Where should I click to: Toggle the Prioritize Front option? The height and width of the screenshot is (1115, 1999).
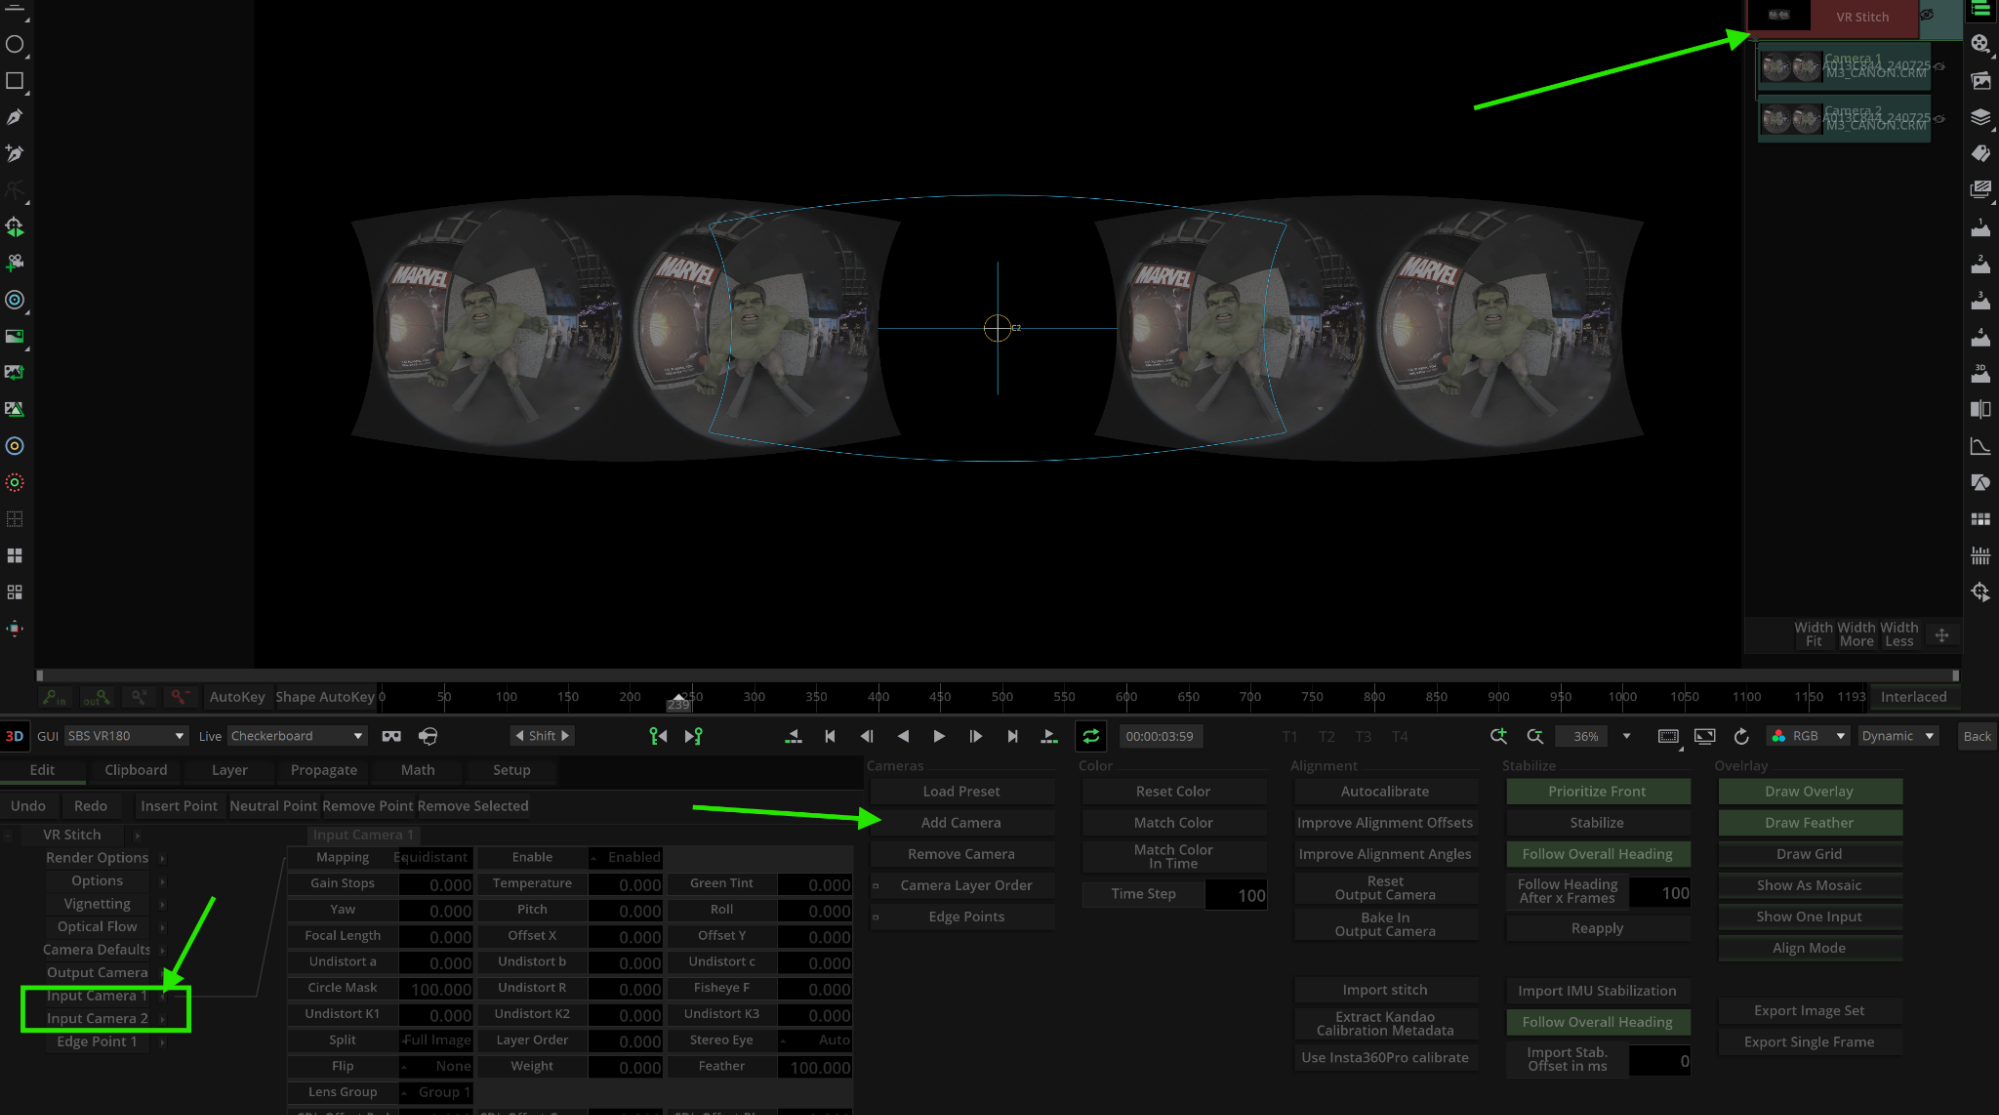coord(1597,791)
